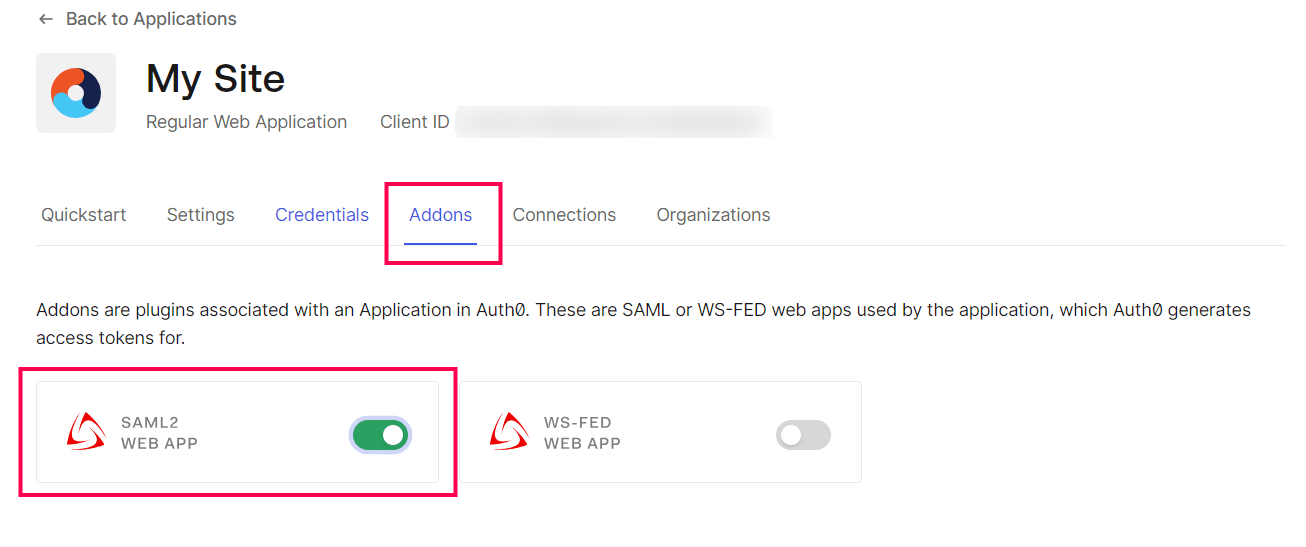Click the SAML2 Web App Auth0 icon
The height and width of the screenshot is (547, 1306).
pos(86,432)
